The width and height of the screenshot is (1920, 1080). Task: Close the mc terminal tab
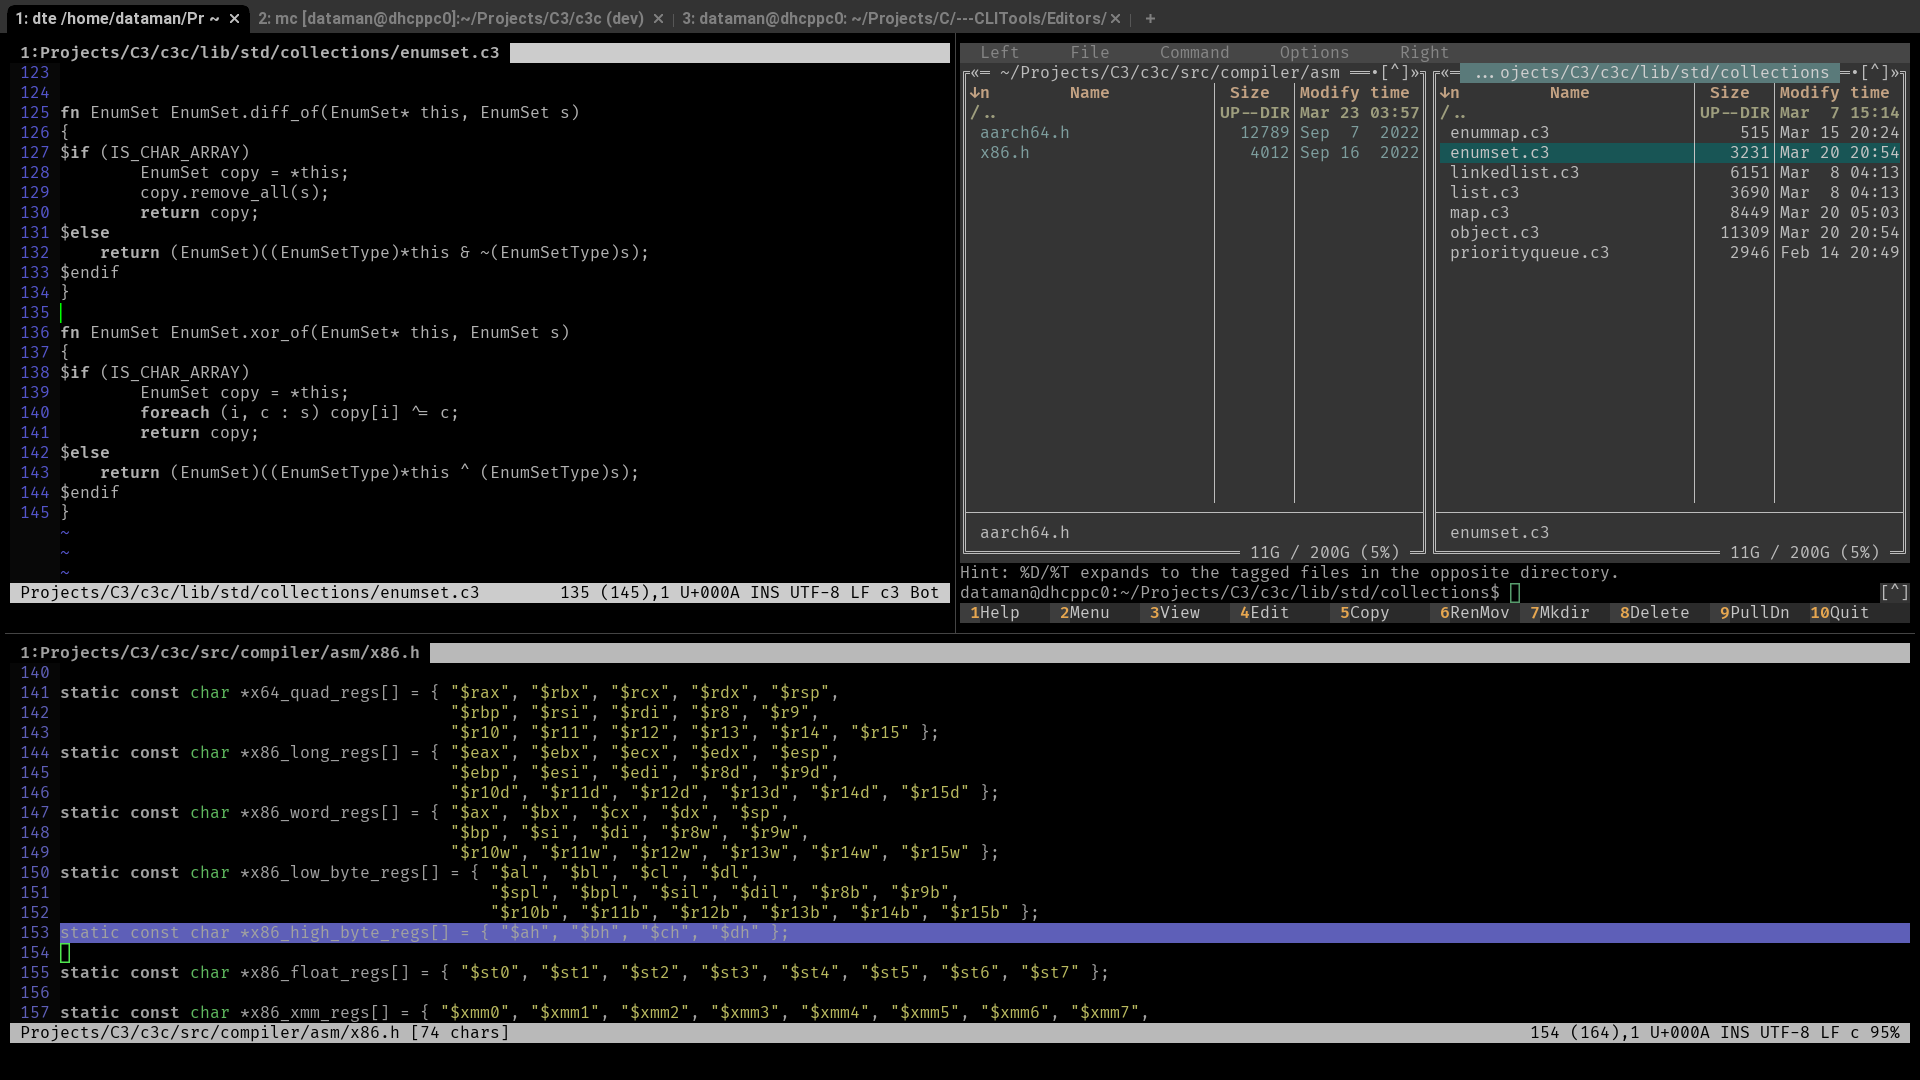(658, 18)
